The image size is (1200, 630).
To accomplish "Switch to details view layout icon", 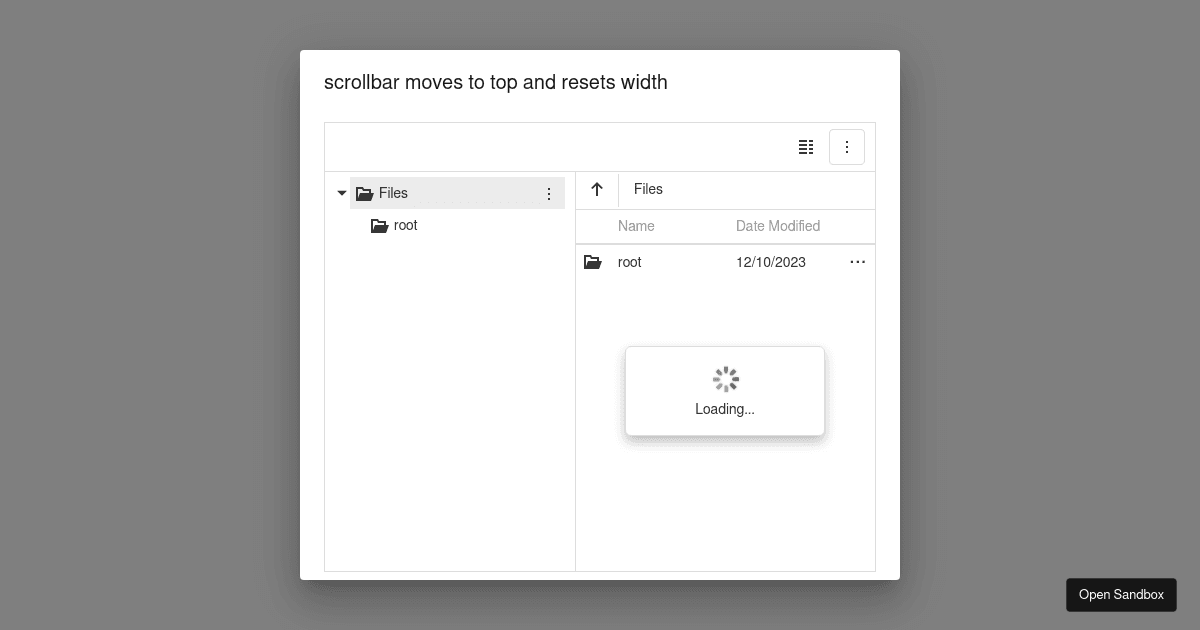I will [x=806, y=147].
